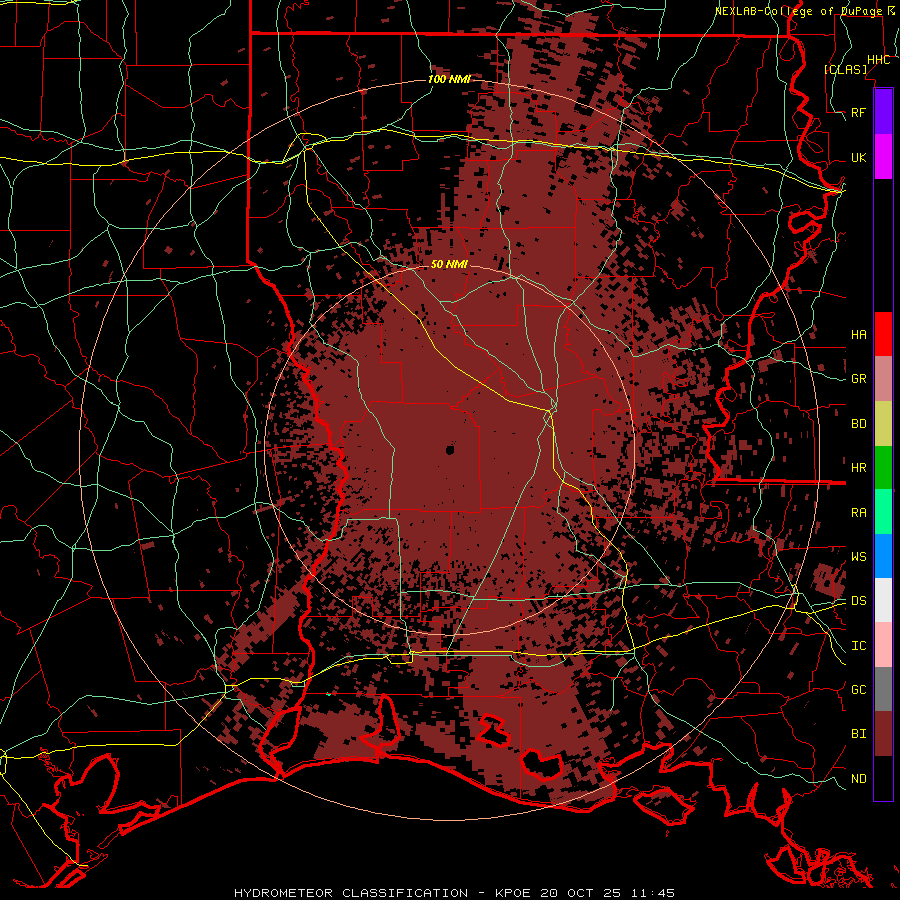Click the BI dark-red legend swatch
900x900 pixels.
coord(883,734)
